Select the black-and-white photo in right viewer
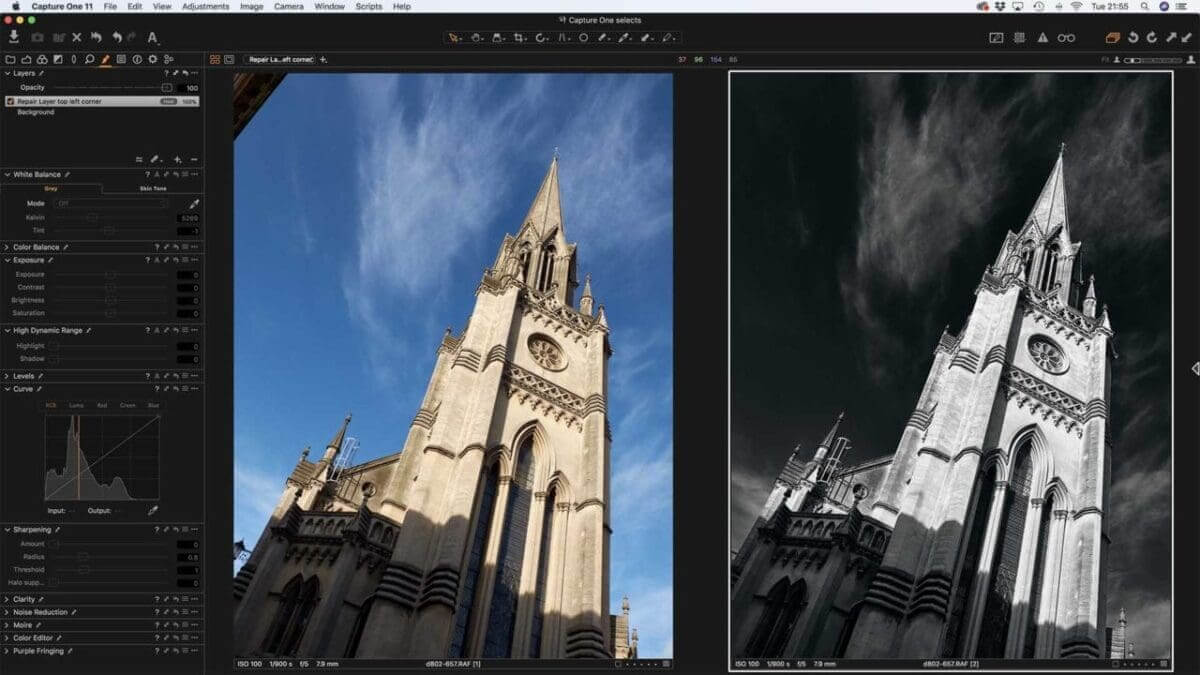The width and height of the screenshot is (1200, 675). pos(951,365)
